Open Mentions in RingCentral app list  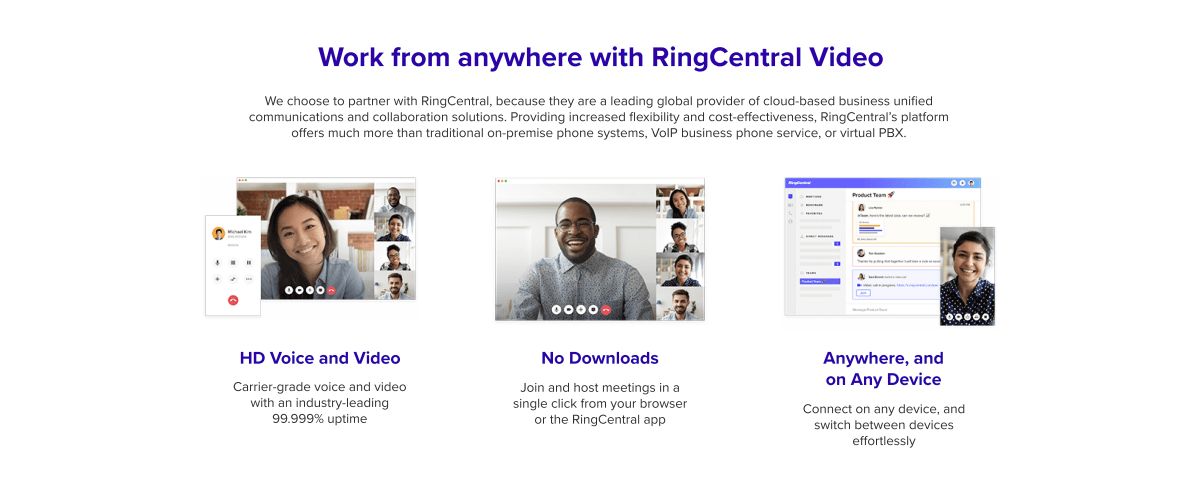(811, 196)
